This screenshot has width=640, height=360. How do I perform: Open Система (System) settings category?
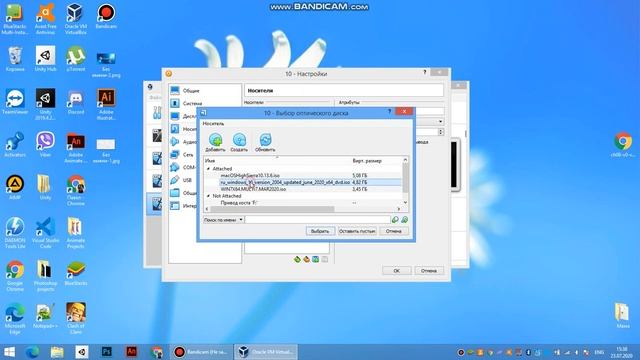(192, 103)
